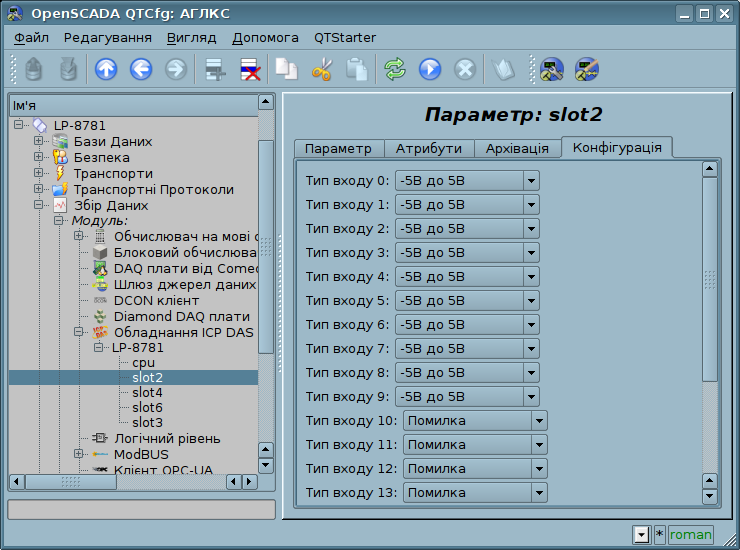Click the 'roman' user label in status bar
The width and height of the screenshot is (740, 550).
tap(691, 535)
